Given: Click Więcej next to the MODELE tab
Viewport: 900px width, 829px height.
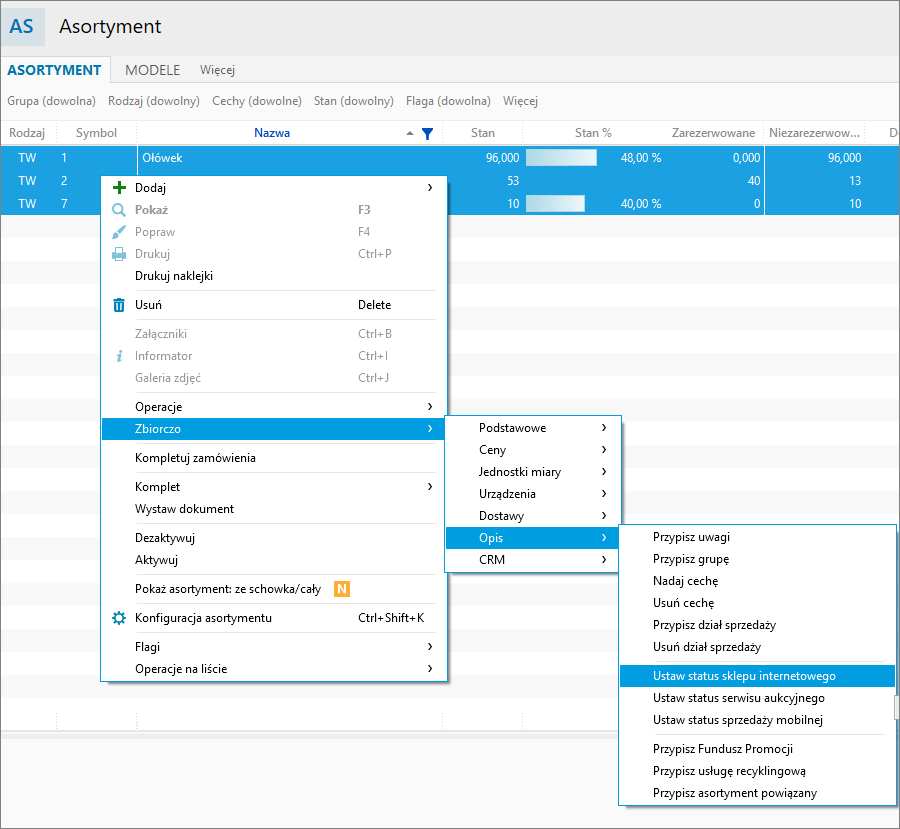Looking at the screenshot, I should pos(217,70).
